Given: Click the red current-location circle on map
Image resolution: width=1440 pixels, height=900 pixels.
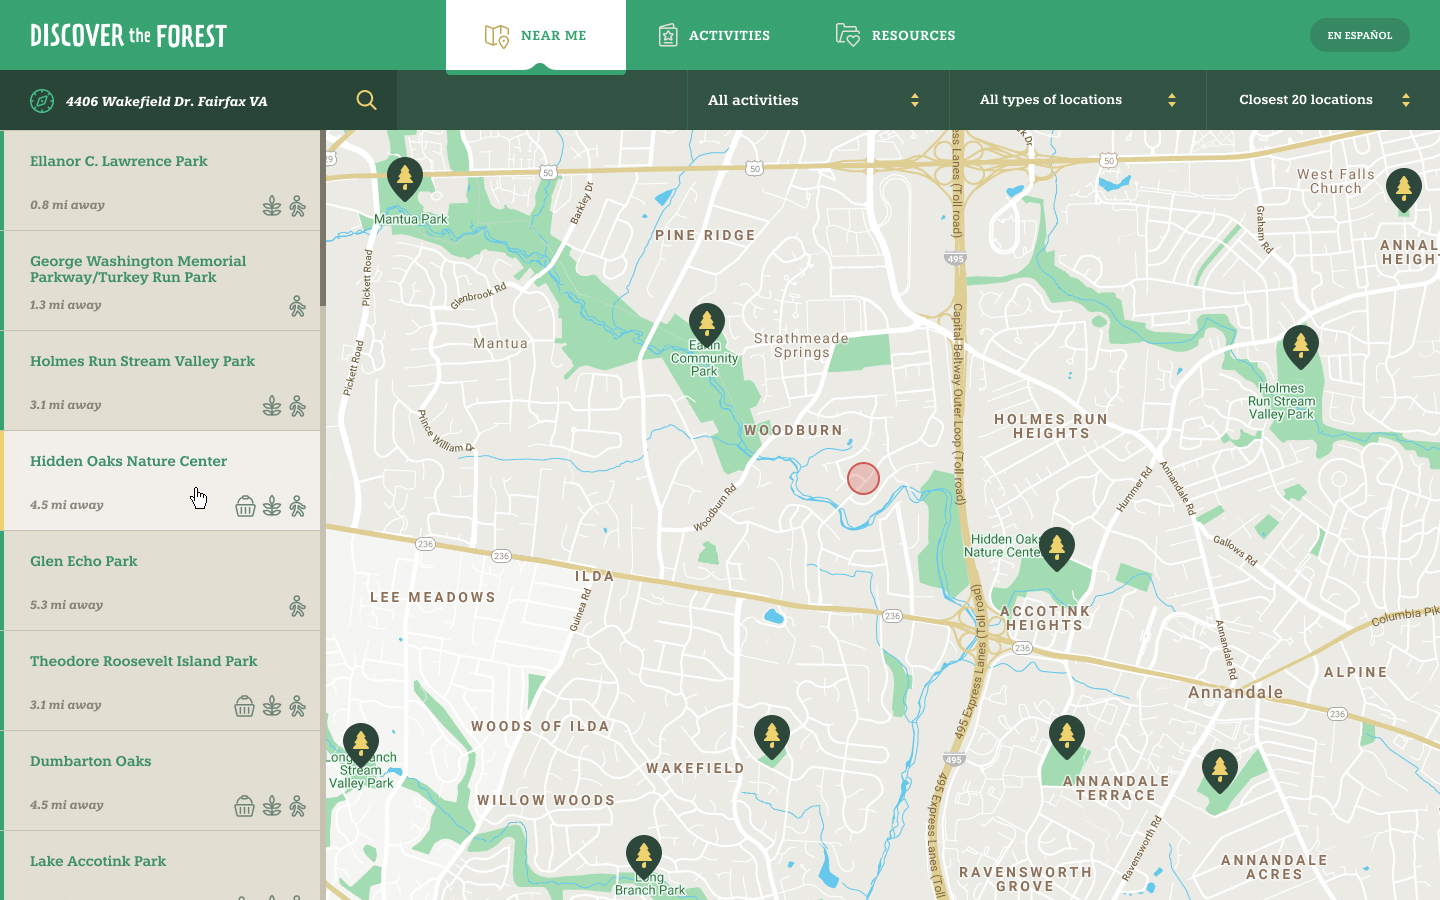Looking at the screenshot, I should tap(863, 478).
